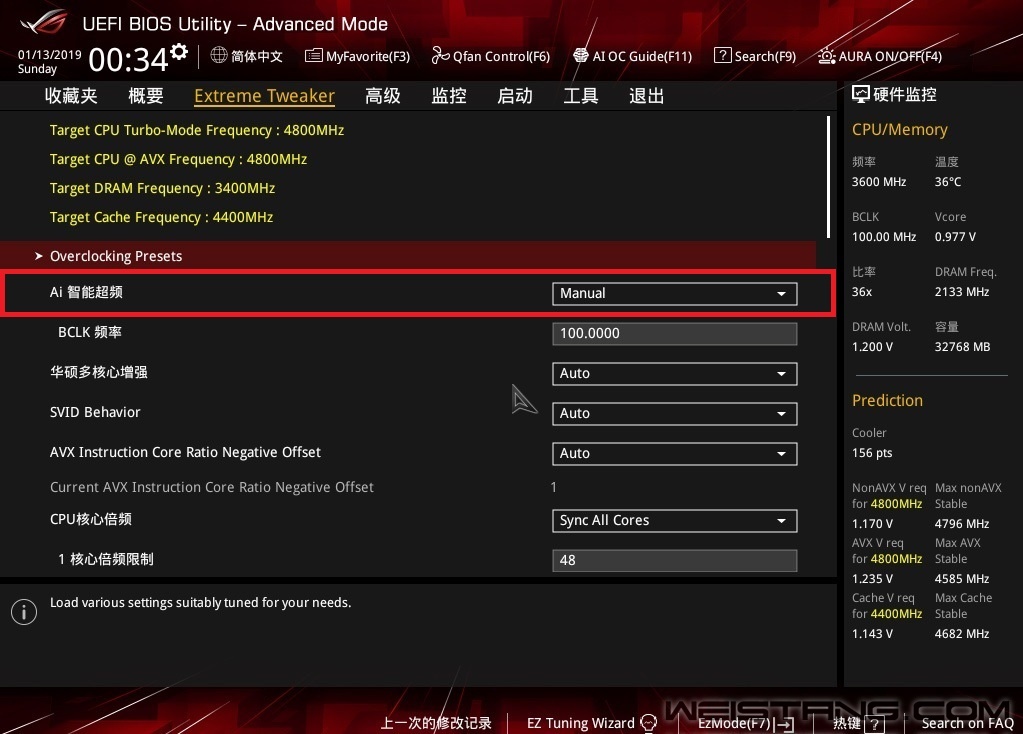Viewport: 1023px width, 734px height.
Task: Click Search on FAQ
Action: click(x=968, y=723)
